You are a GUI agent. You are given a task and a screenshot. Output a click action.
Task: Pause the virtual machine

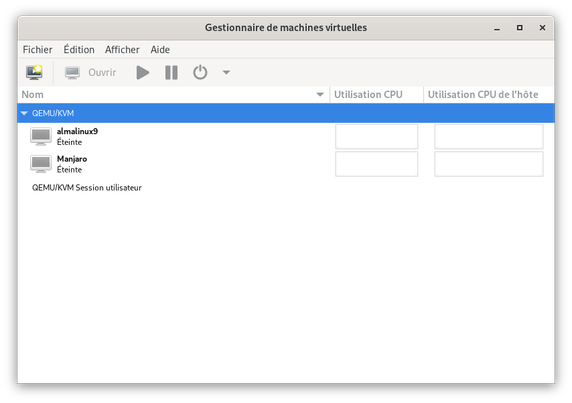point(171,72)
